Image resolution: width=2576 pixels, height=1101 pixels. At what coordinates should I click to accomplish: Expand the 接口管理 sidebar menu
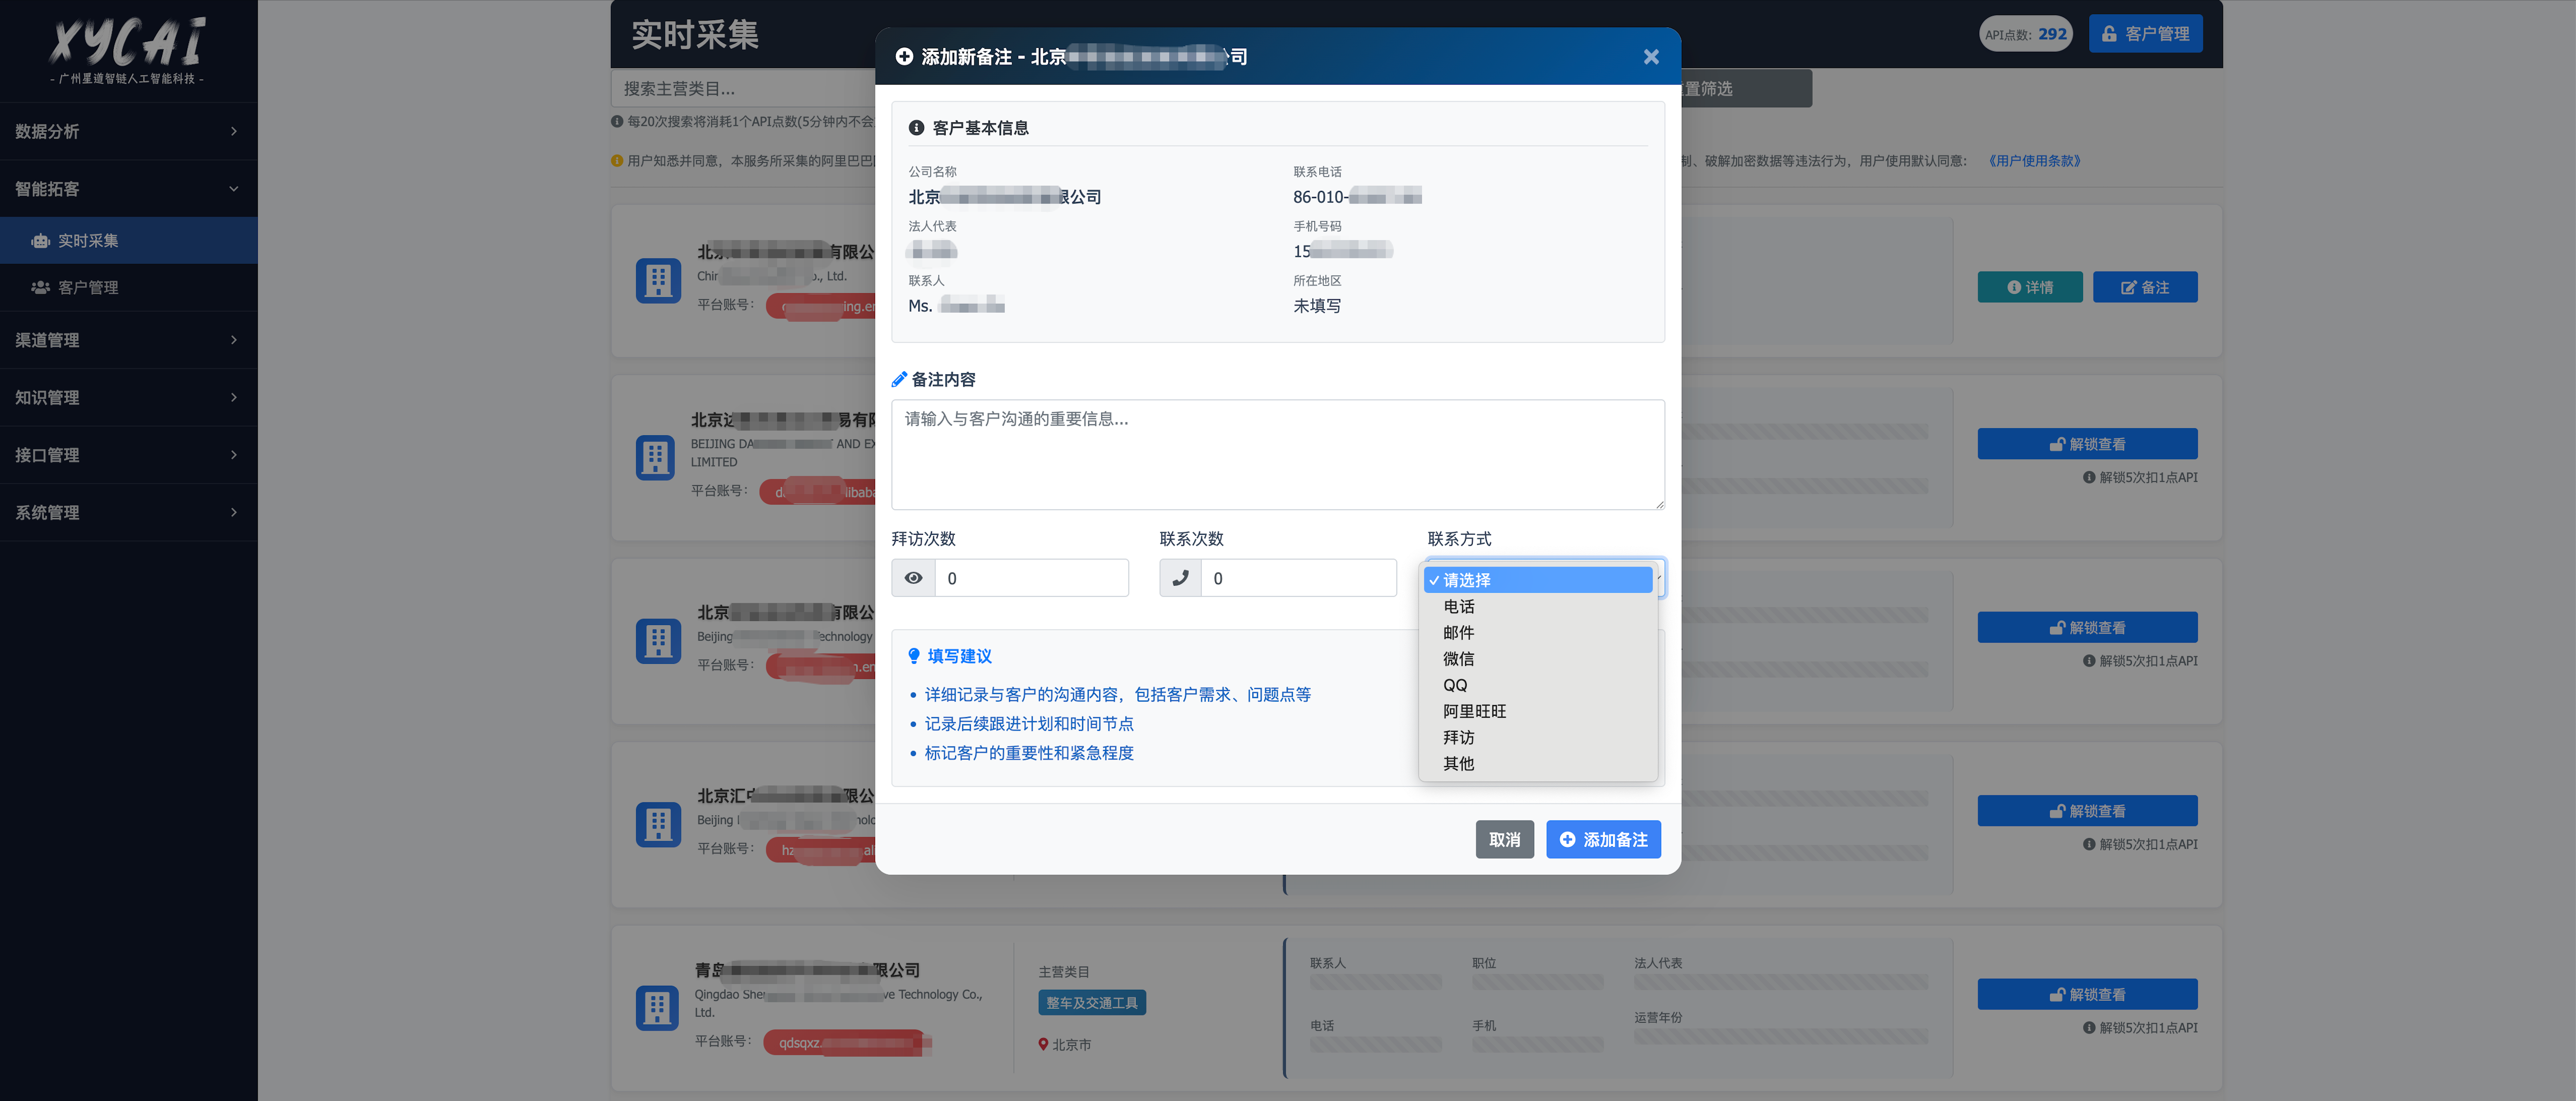pyautogui.click(x=128, y=455)
